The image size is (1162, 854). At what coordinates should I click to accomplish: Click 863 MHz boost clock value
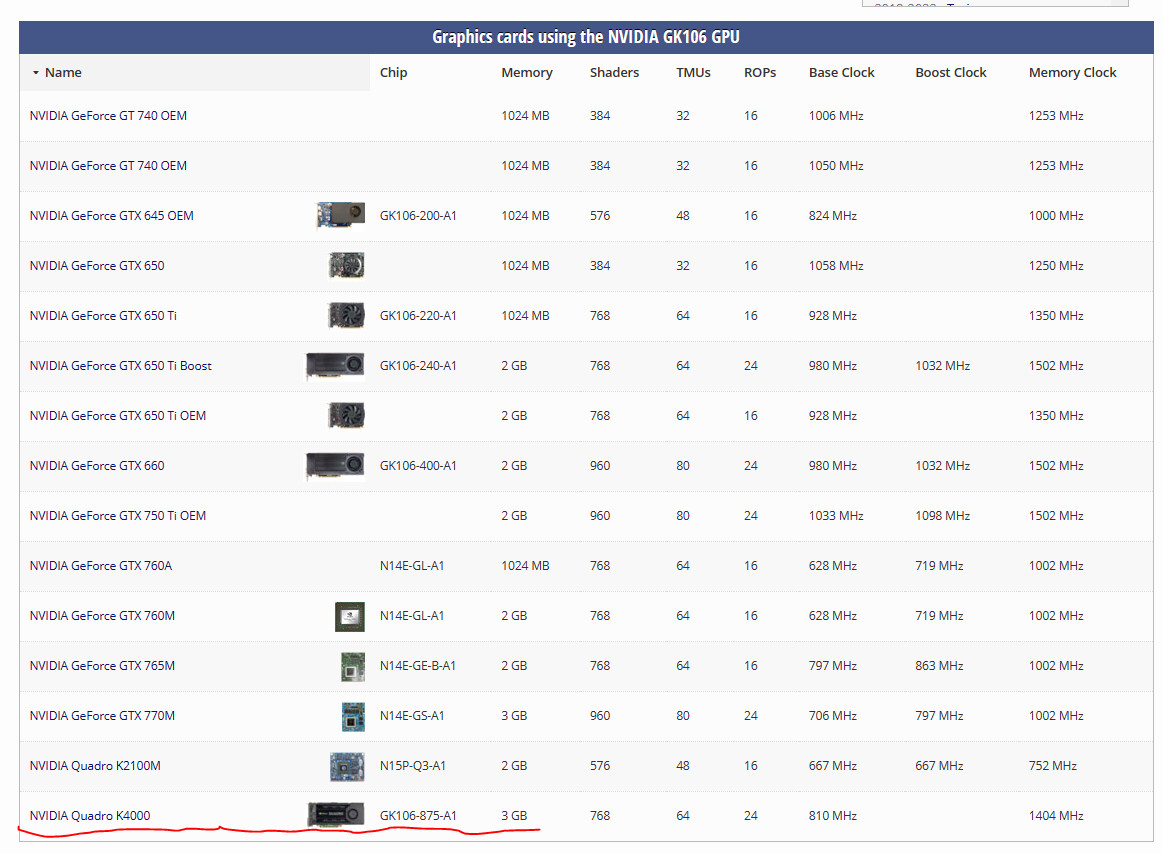pyautogui.click(x=939, y=666)
